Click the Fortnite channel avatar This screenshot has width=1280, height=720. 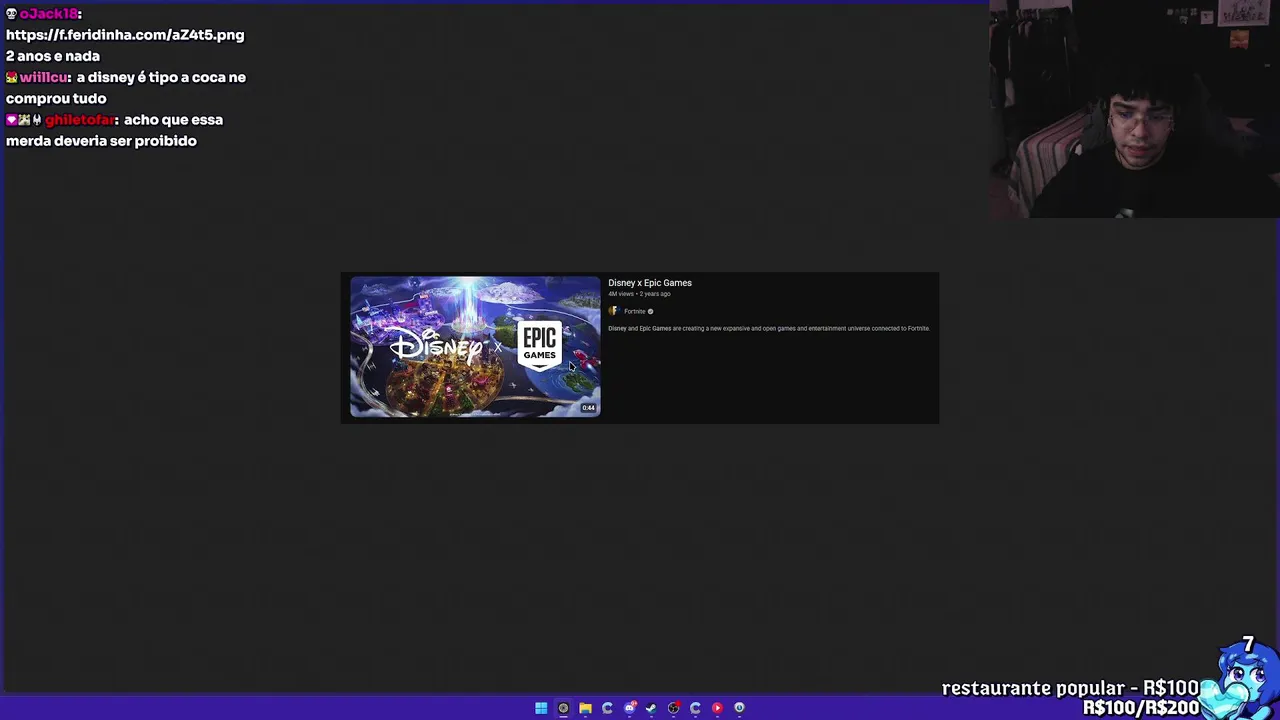pyautogui.click(x=613, y=311)
